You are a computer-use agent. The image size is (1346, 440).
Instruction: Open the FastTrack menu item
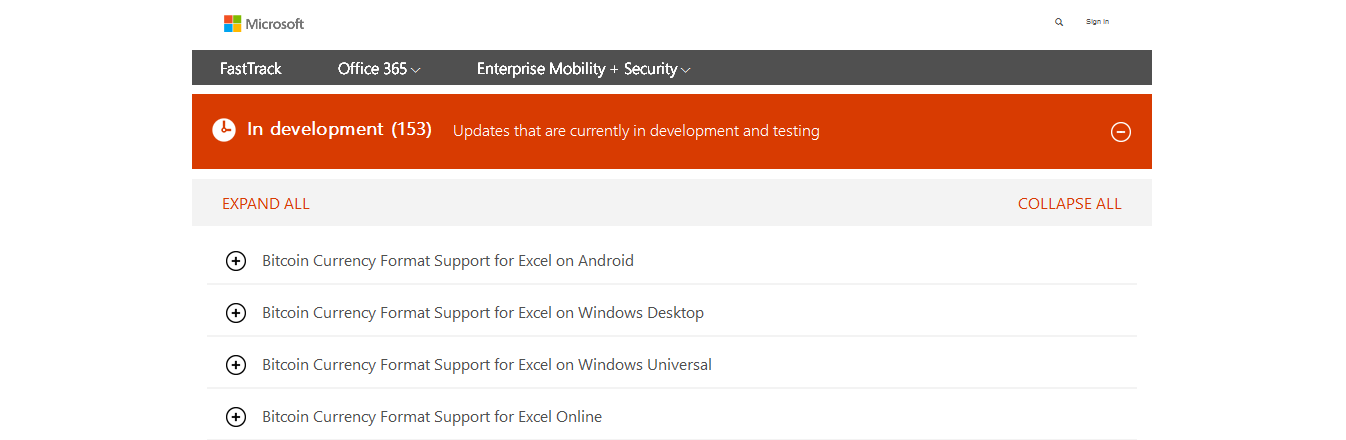click(x=251, y=69)
